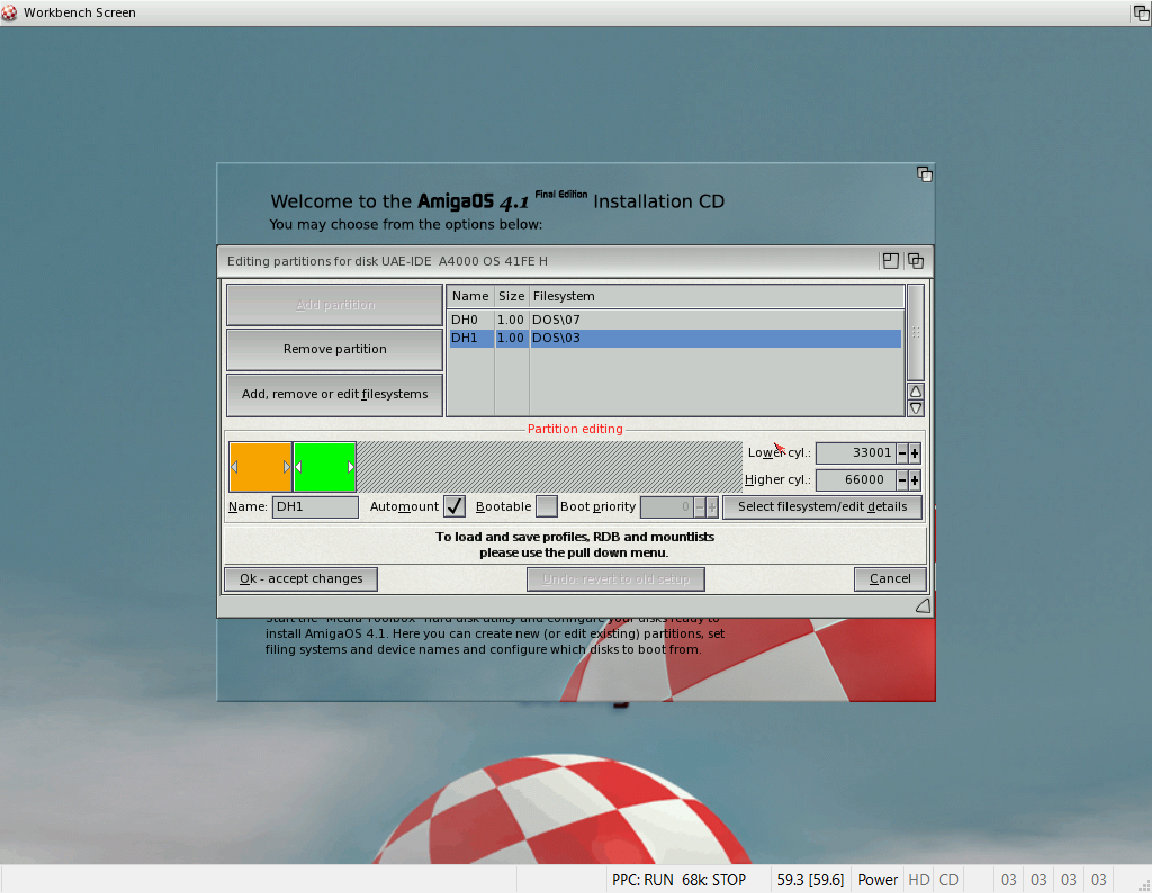The image size is (1152, 893).
Task: Click the Power indicator in status bar
Action: [877, 880]
